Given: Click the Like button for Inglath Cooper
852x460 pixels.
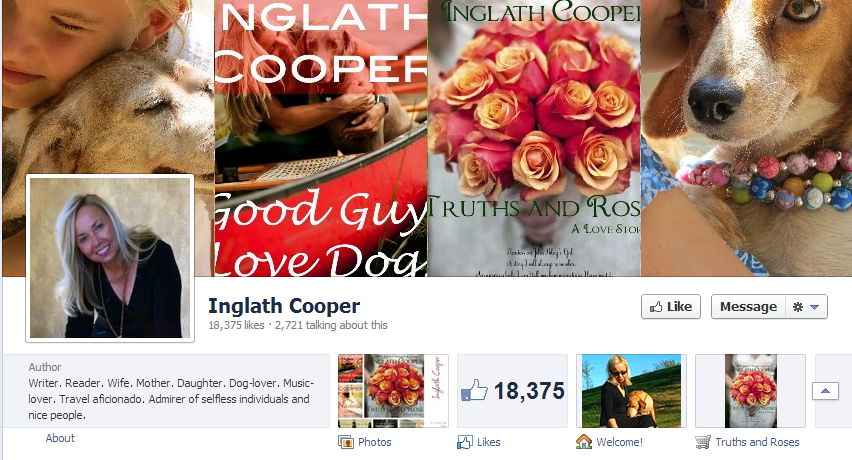Looking at the screenshot, I should point(671,307).
